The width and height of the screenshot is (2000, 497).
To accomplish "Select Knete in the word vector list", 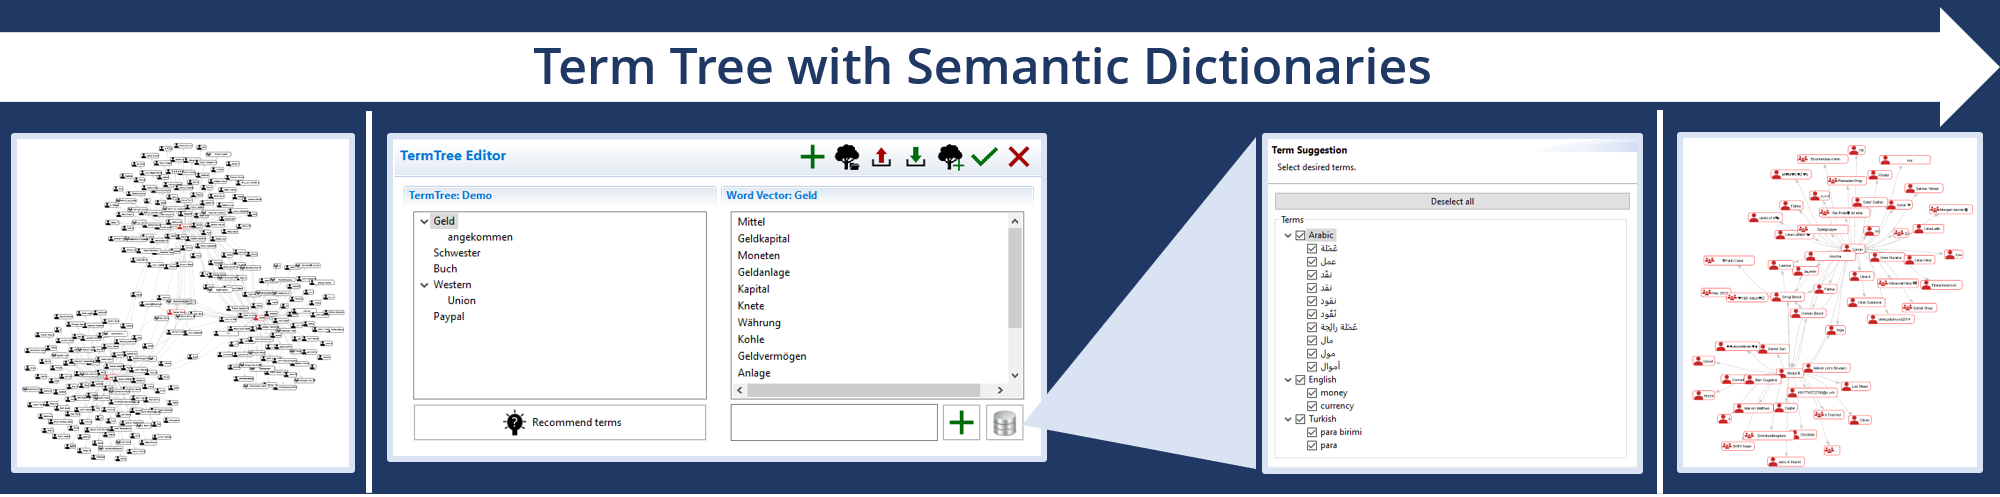I will (751, 306).
